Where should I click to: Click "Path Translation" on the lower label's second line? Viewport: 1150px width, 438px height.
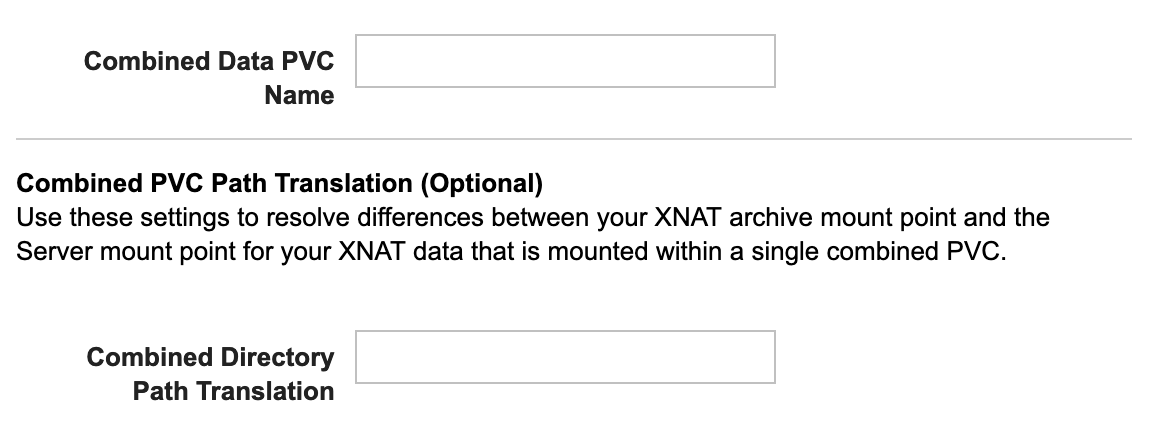pos(233,391)
